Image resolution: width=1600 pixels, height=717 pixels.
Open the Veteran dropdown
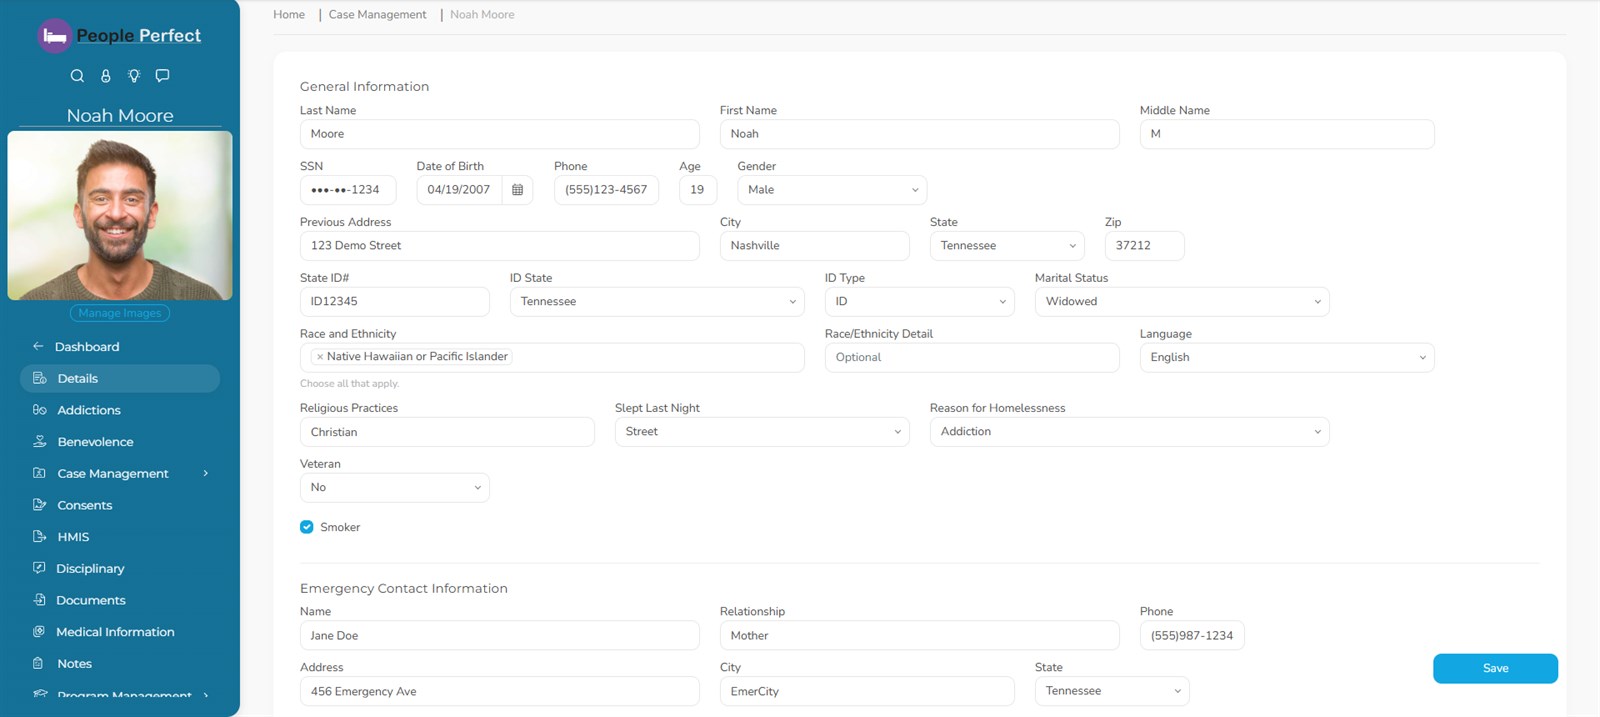395,488
